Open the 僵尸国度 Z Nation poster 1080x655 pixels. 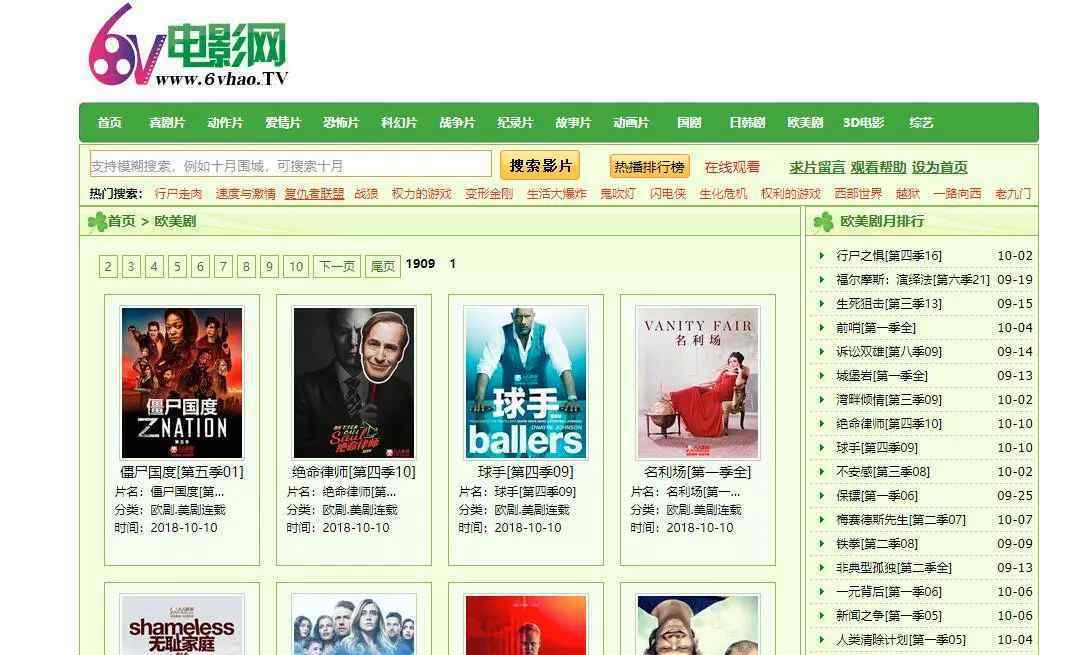pos(182,383)
